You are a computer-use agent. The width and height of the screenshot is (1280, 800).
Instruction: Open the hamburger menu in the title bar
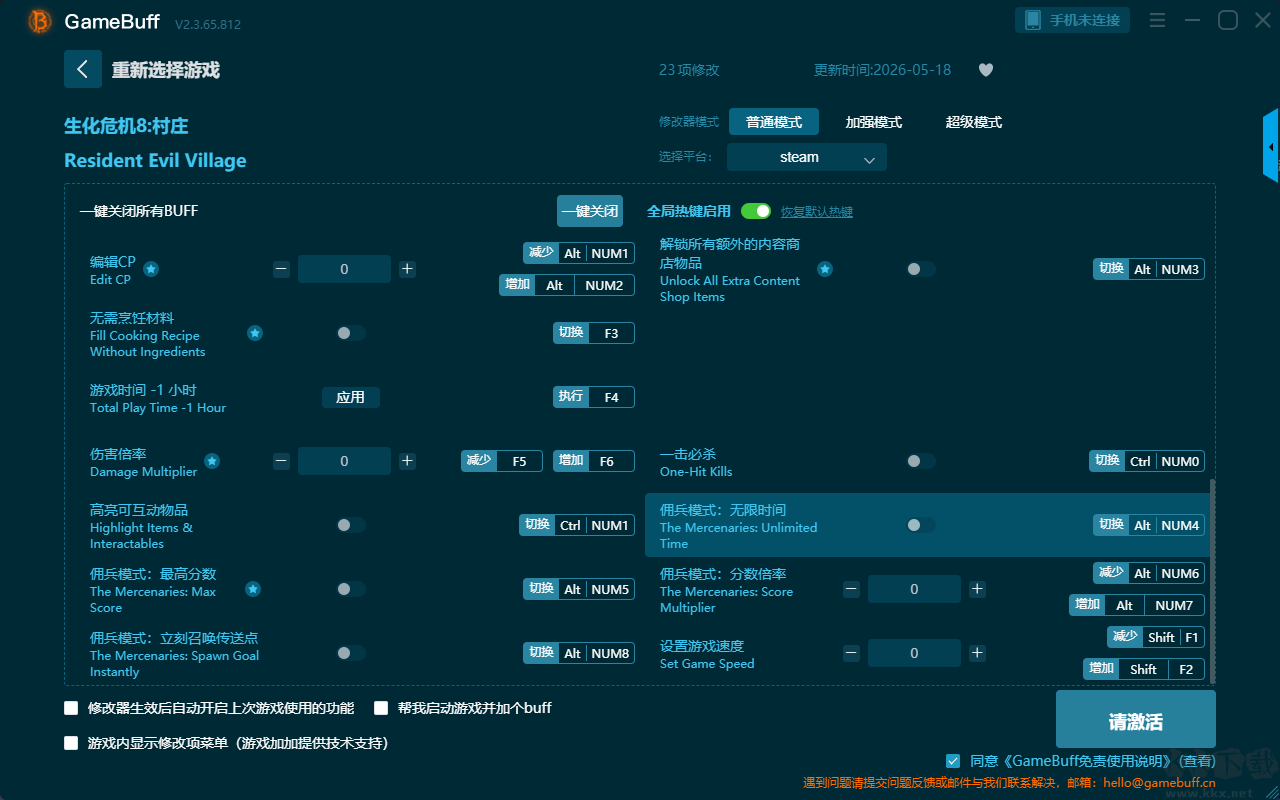tap(1157, 20)
